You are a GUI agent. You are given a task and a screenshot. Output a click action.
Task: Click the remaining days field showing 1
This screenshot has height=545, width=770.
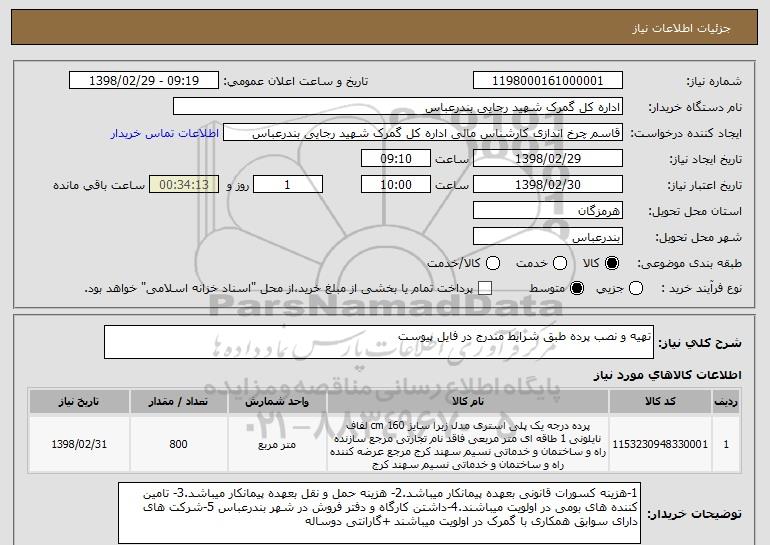coord(288,185)
